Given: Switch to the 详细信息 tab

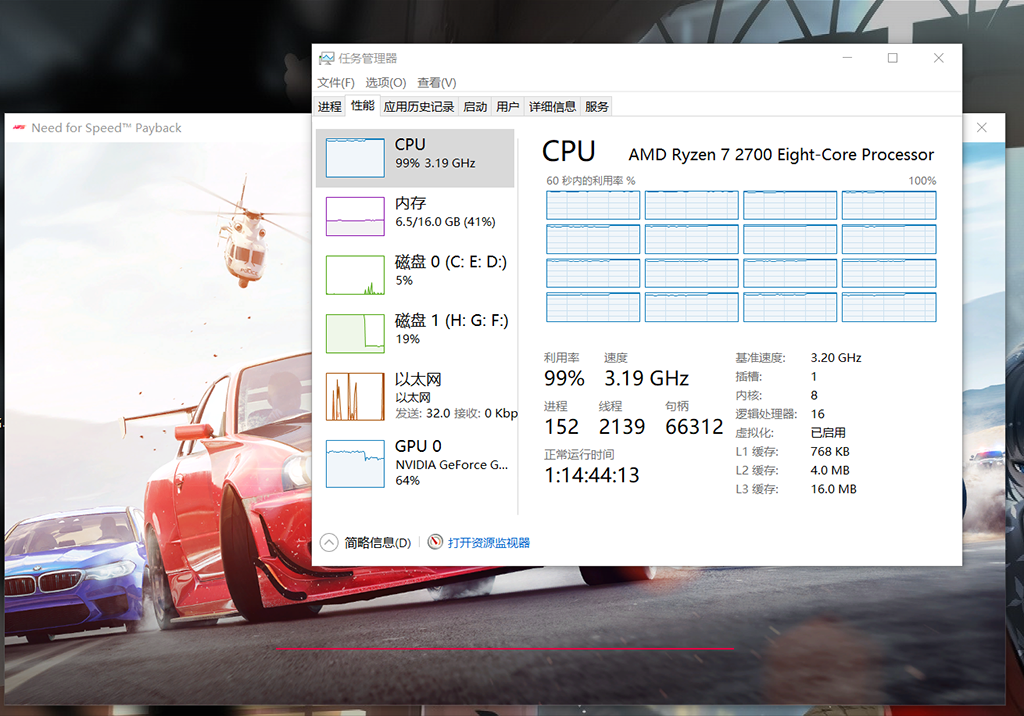Looking at the screenshot, I should (x=552, y=106).
